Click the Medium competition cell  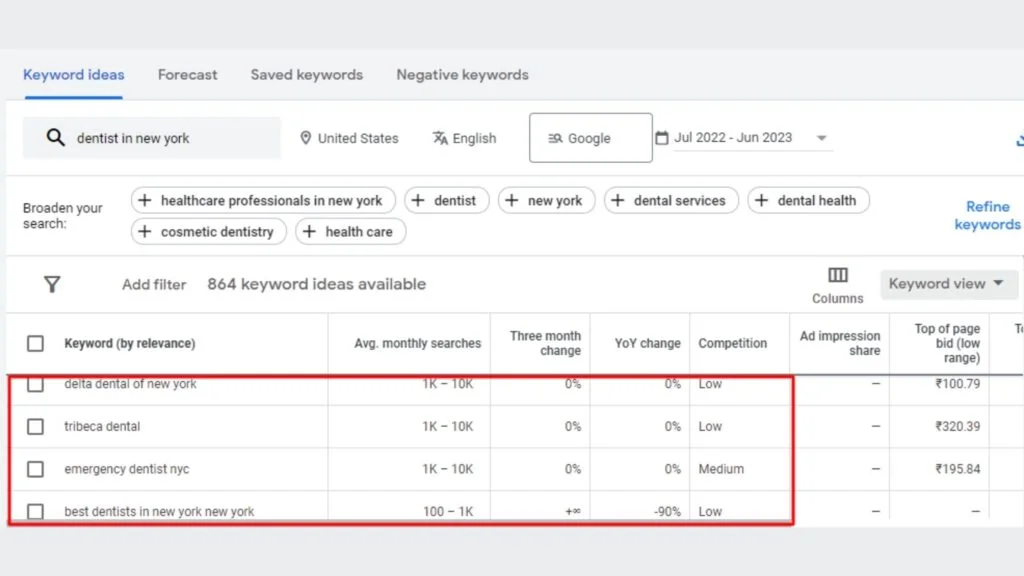point(721,469)
